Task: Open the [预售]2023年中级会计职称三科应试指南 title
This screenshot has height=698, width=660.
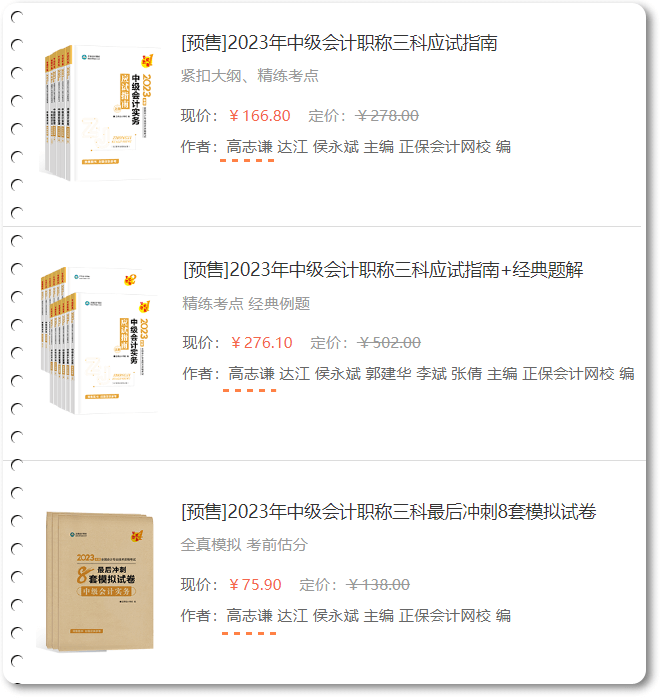Action: point(339,43)
